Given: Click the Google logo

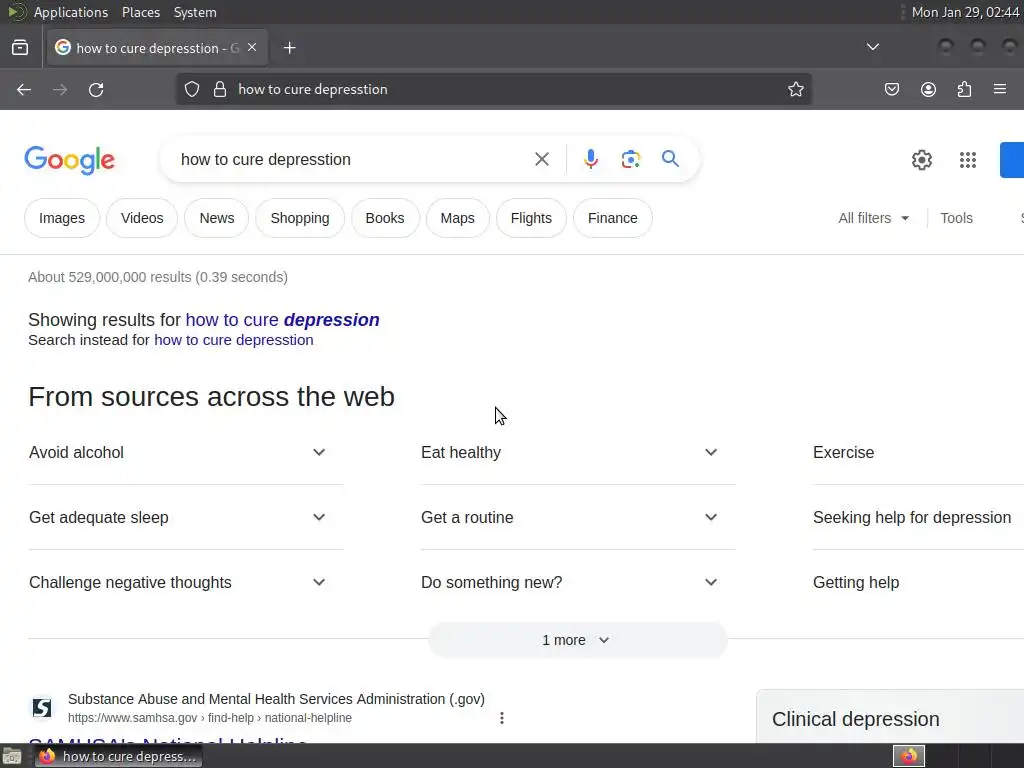Looking at the screenshot, I should tap(69, 160).
